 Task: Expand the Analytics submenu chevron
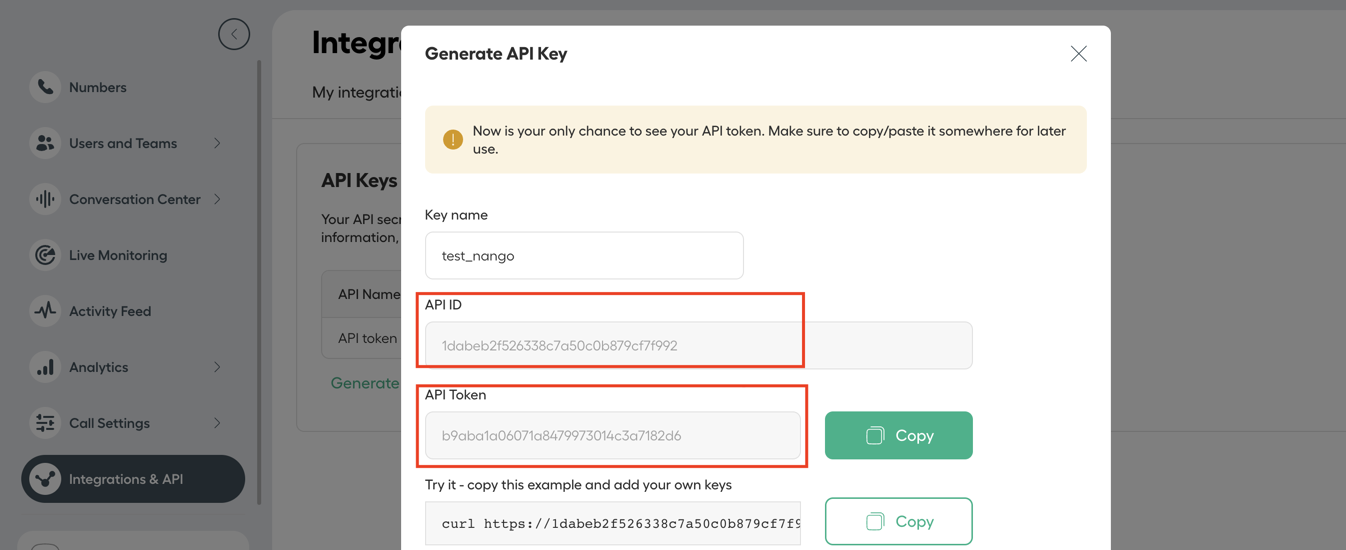click(x=217, y=367)
